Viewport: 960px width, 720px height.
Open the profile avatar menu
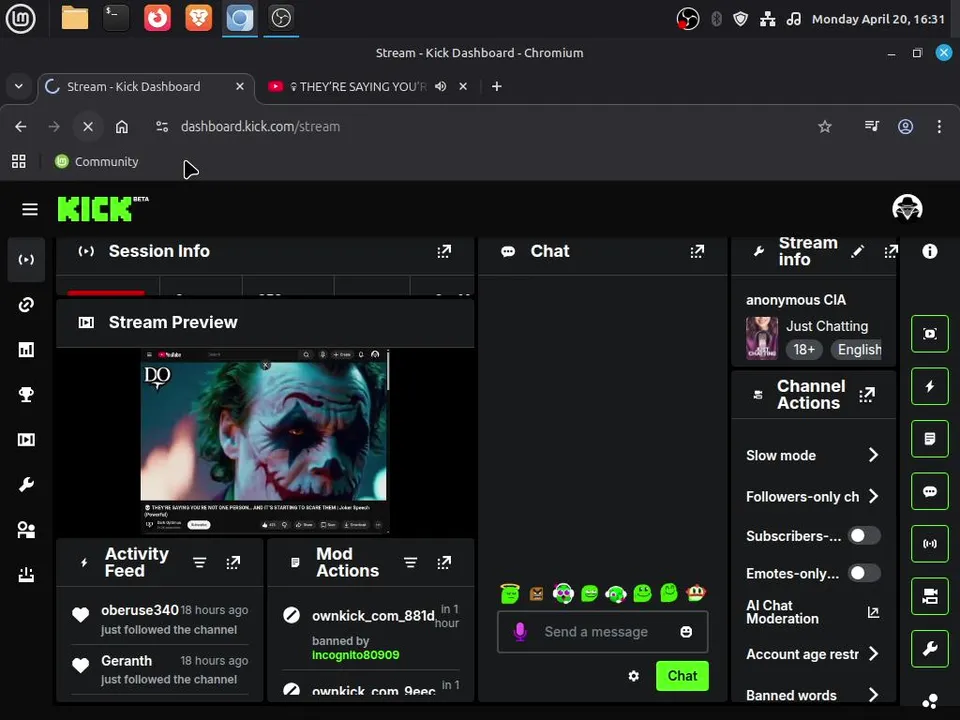point(907,208)
